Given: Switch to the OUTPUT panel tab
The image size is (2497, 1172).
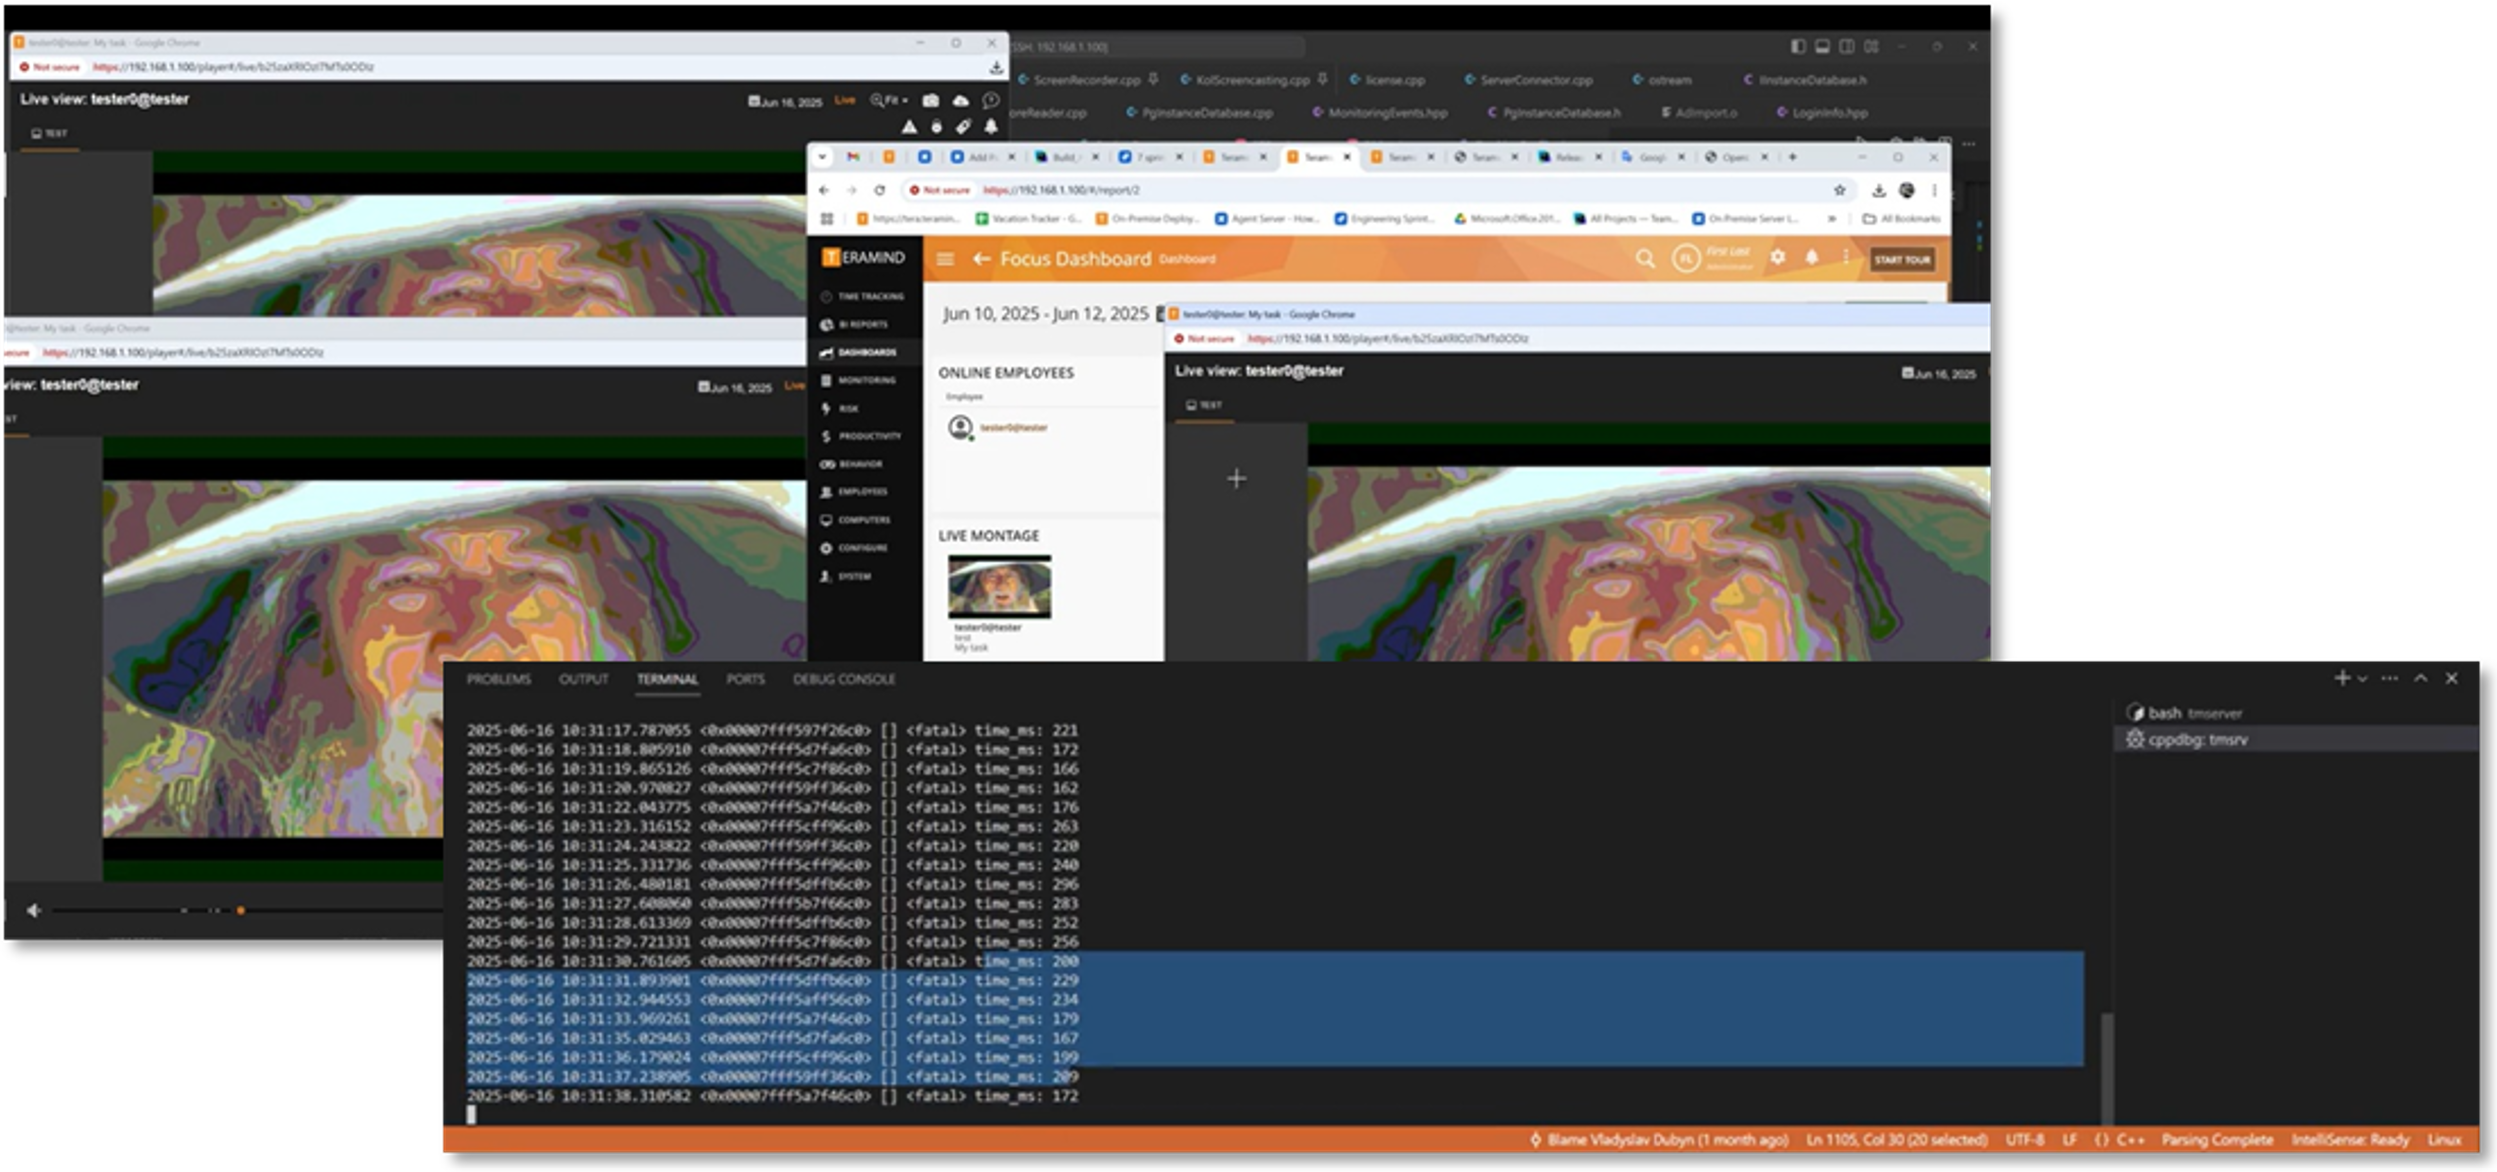Looking at the screenshot, I should coord(583,679).
